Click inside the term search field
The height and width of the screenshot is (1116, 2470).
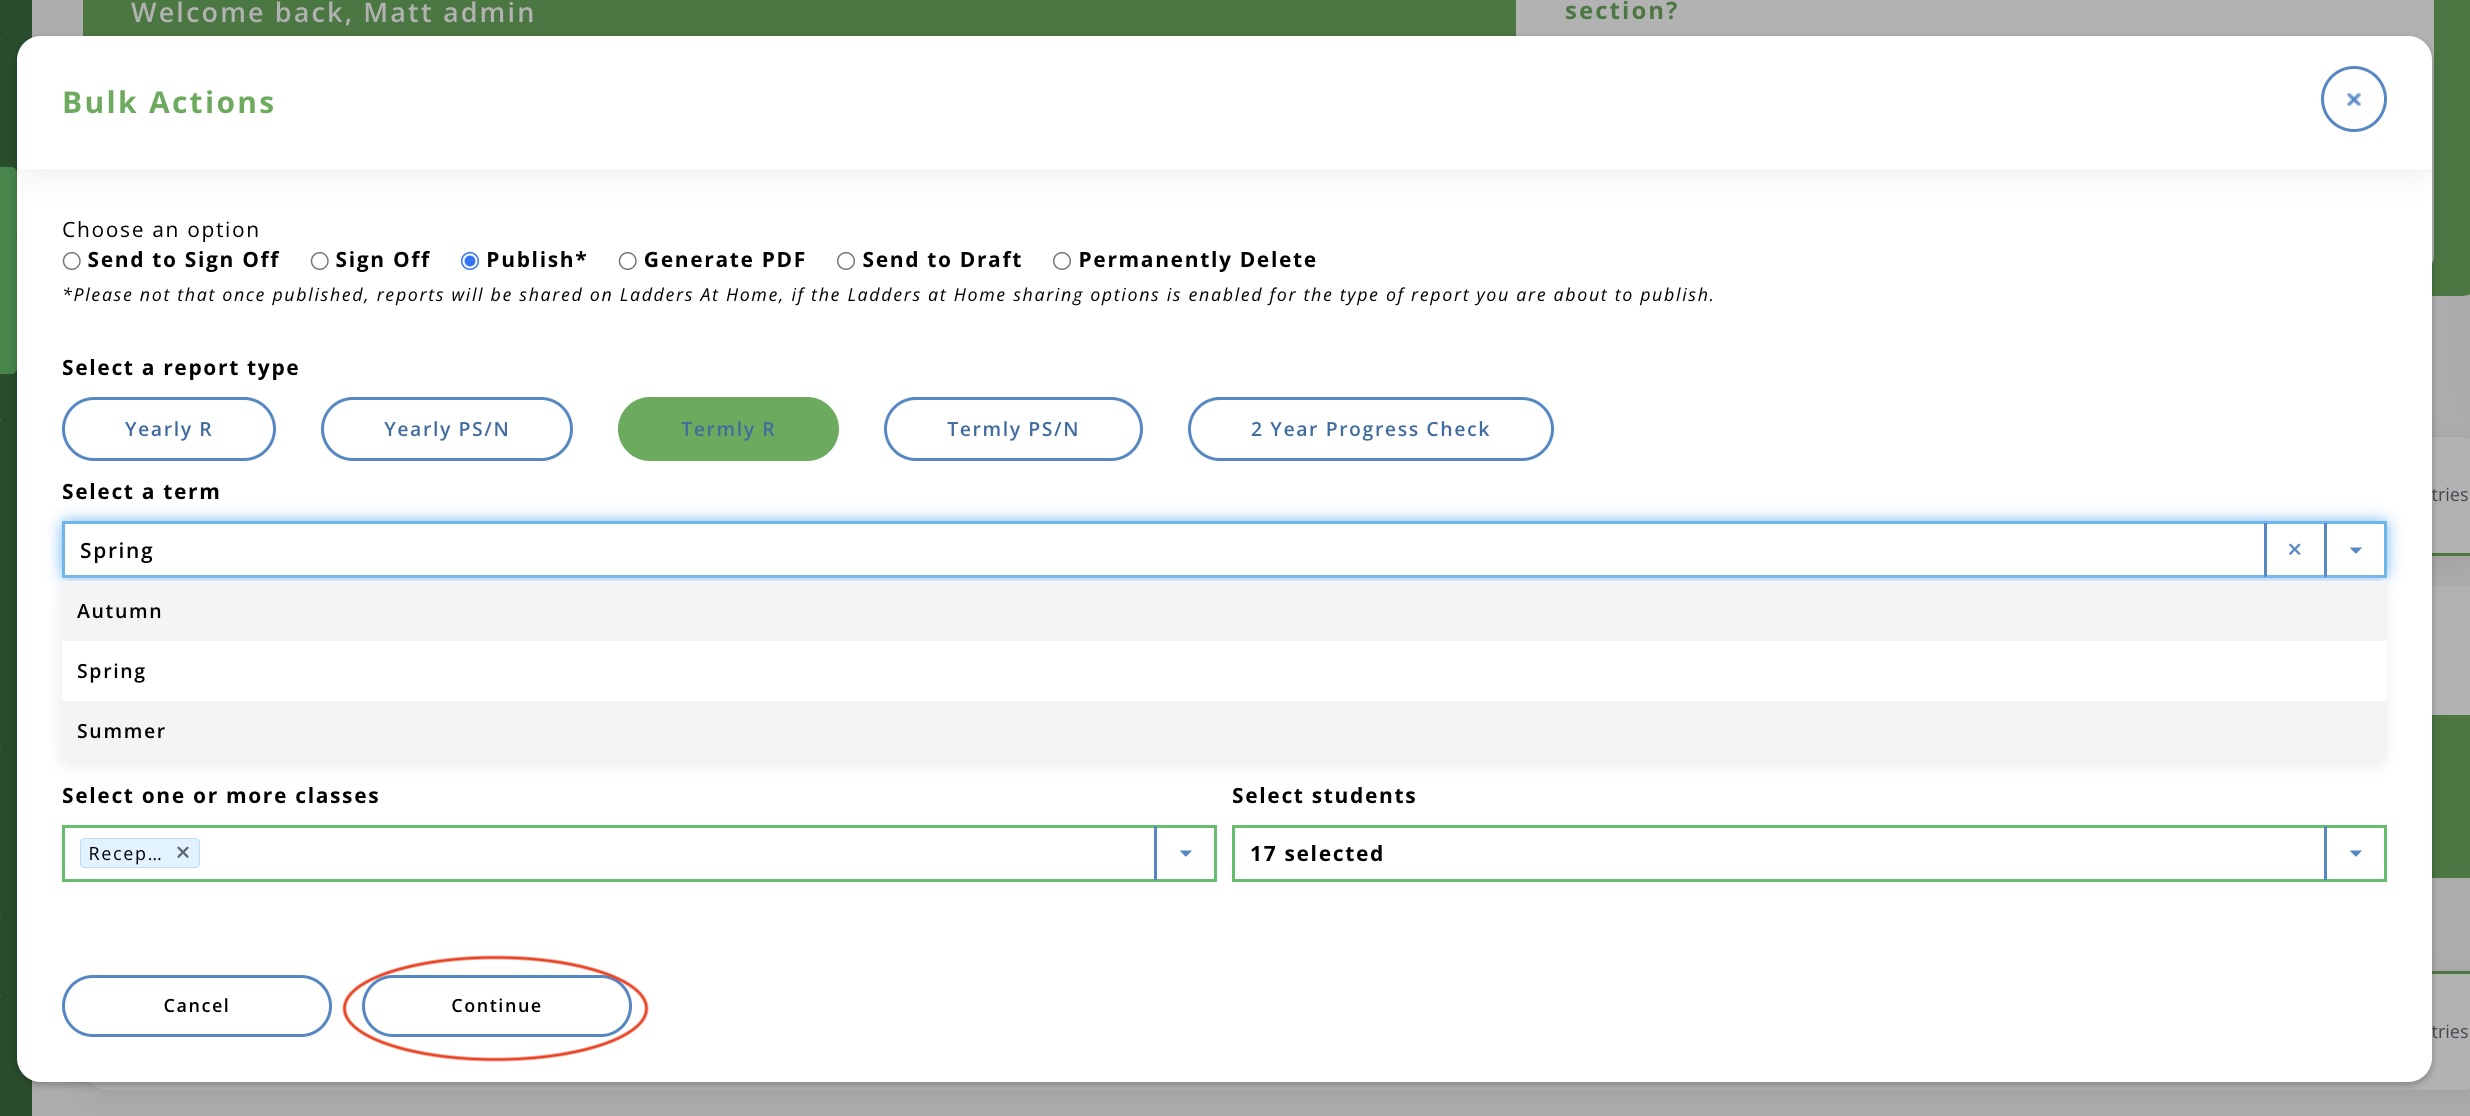1100,550
